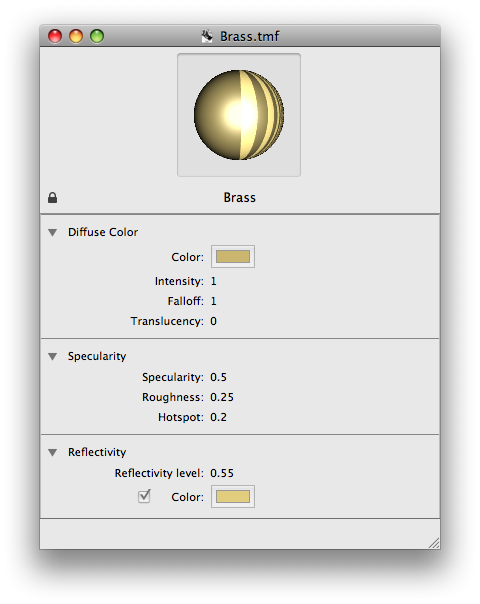Collapse the Specularity section disclosure triangle
Viewport: 480px width, 604px height.
pyautogui.click(x=53, y=356)
